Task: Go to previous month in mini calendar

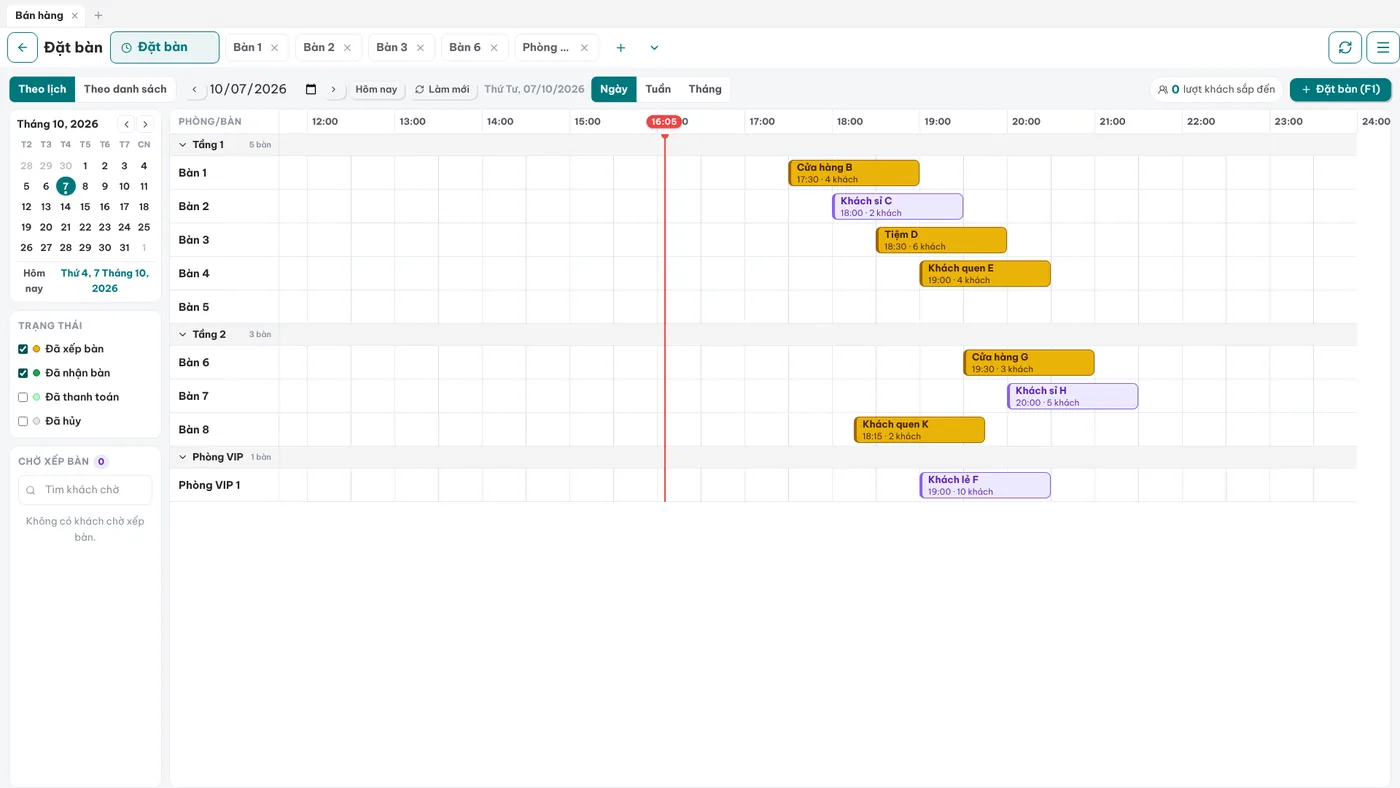Action: [x=127, y=124]
